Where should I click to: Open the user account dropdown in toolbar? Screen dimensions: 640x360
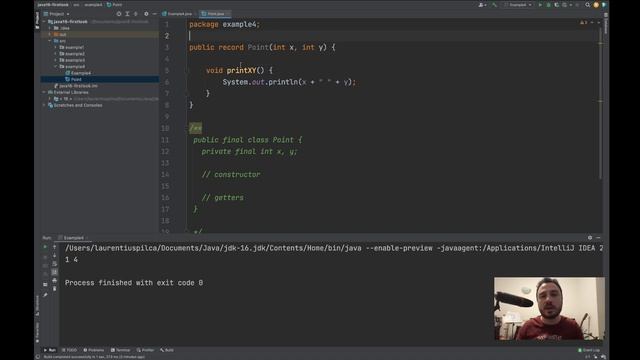[482, 5]
